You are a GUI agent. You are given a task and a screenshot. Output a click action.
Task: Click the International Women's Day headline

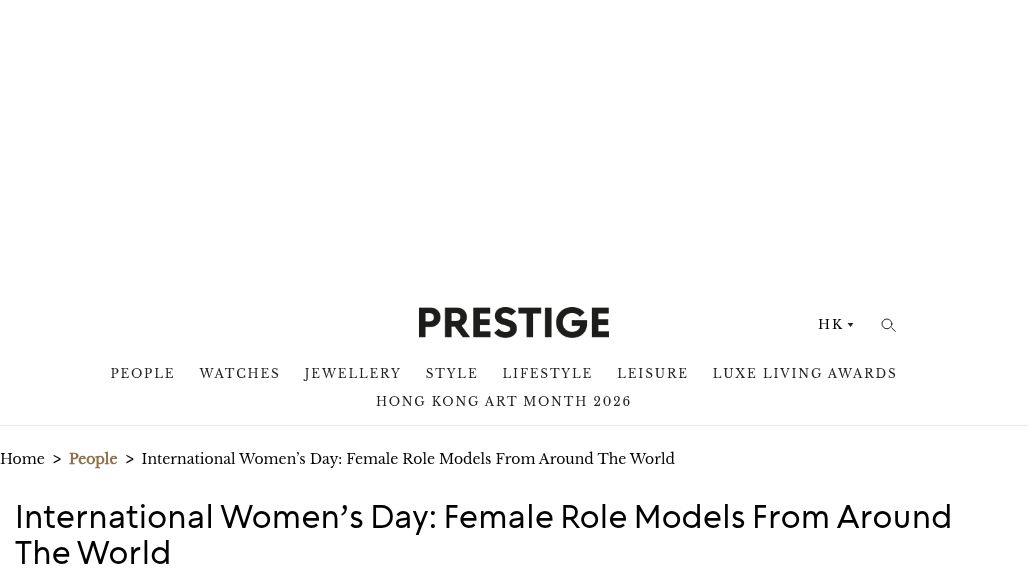pyautogui.click(x=483, y=517)
